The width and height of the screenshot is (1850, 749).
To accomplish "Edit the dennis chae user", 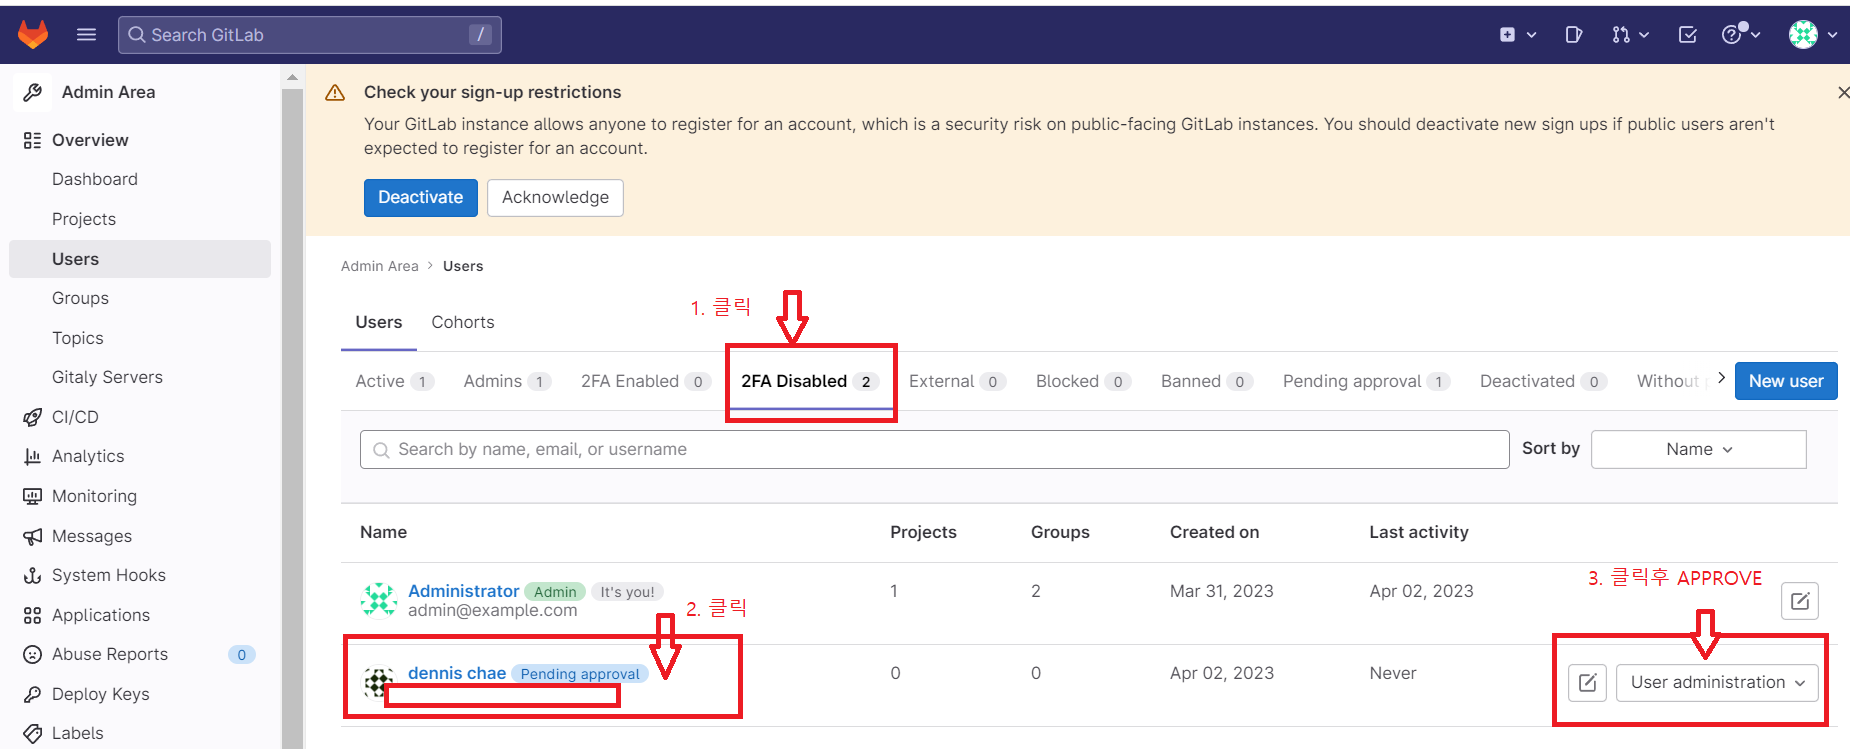I will (1587, 683).
